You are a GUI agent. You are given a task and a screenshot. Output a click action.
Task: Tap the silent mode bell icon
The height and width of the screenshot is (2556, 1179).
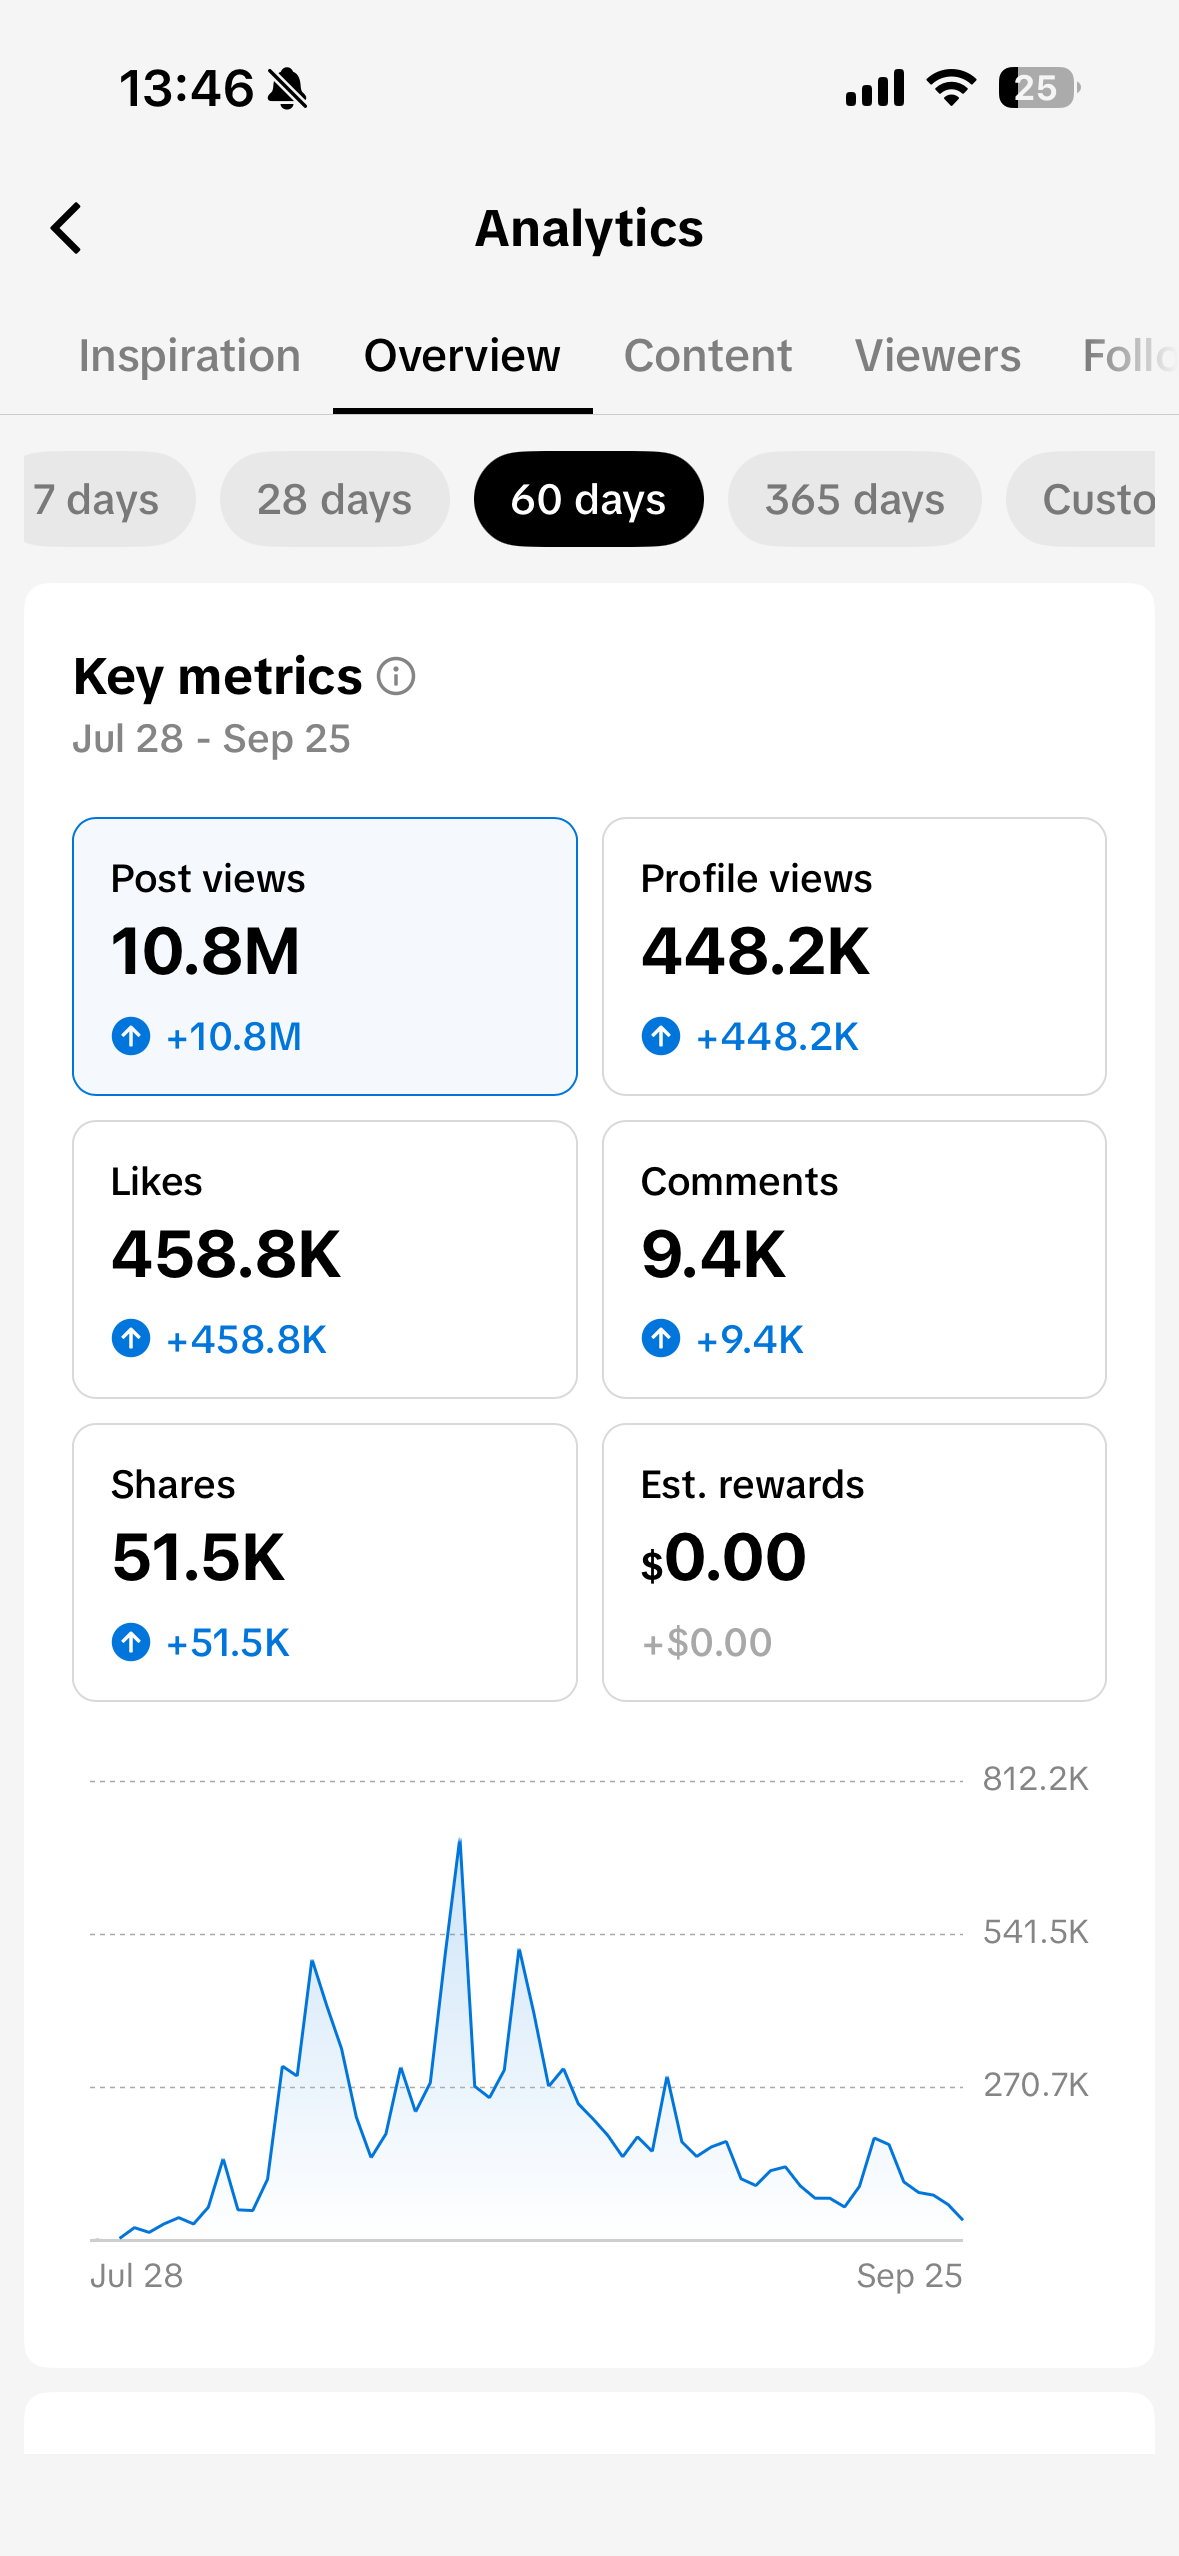(x=288, y=89)
